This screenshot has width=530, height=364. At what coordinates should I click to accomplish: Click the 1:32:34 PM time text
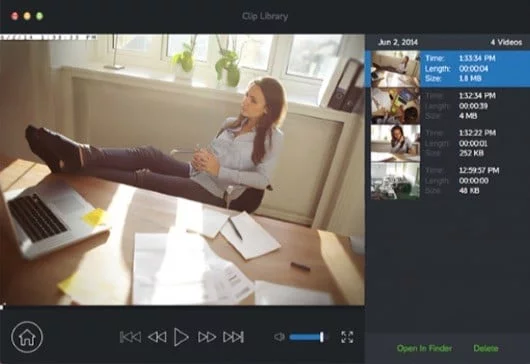click(x=477, y=96)
